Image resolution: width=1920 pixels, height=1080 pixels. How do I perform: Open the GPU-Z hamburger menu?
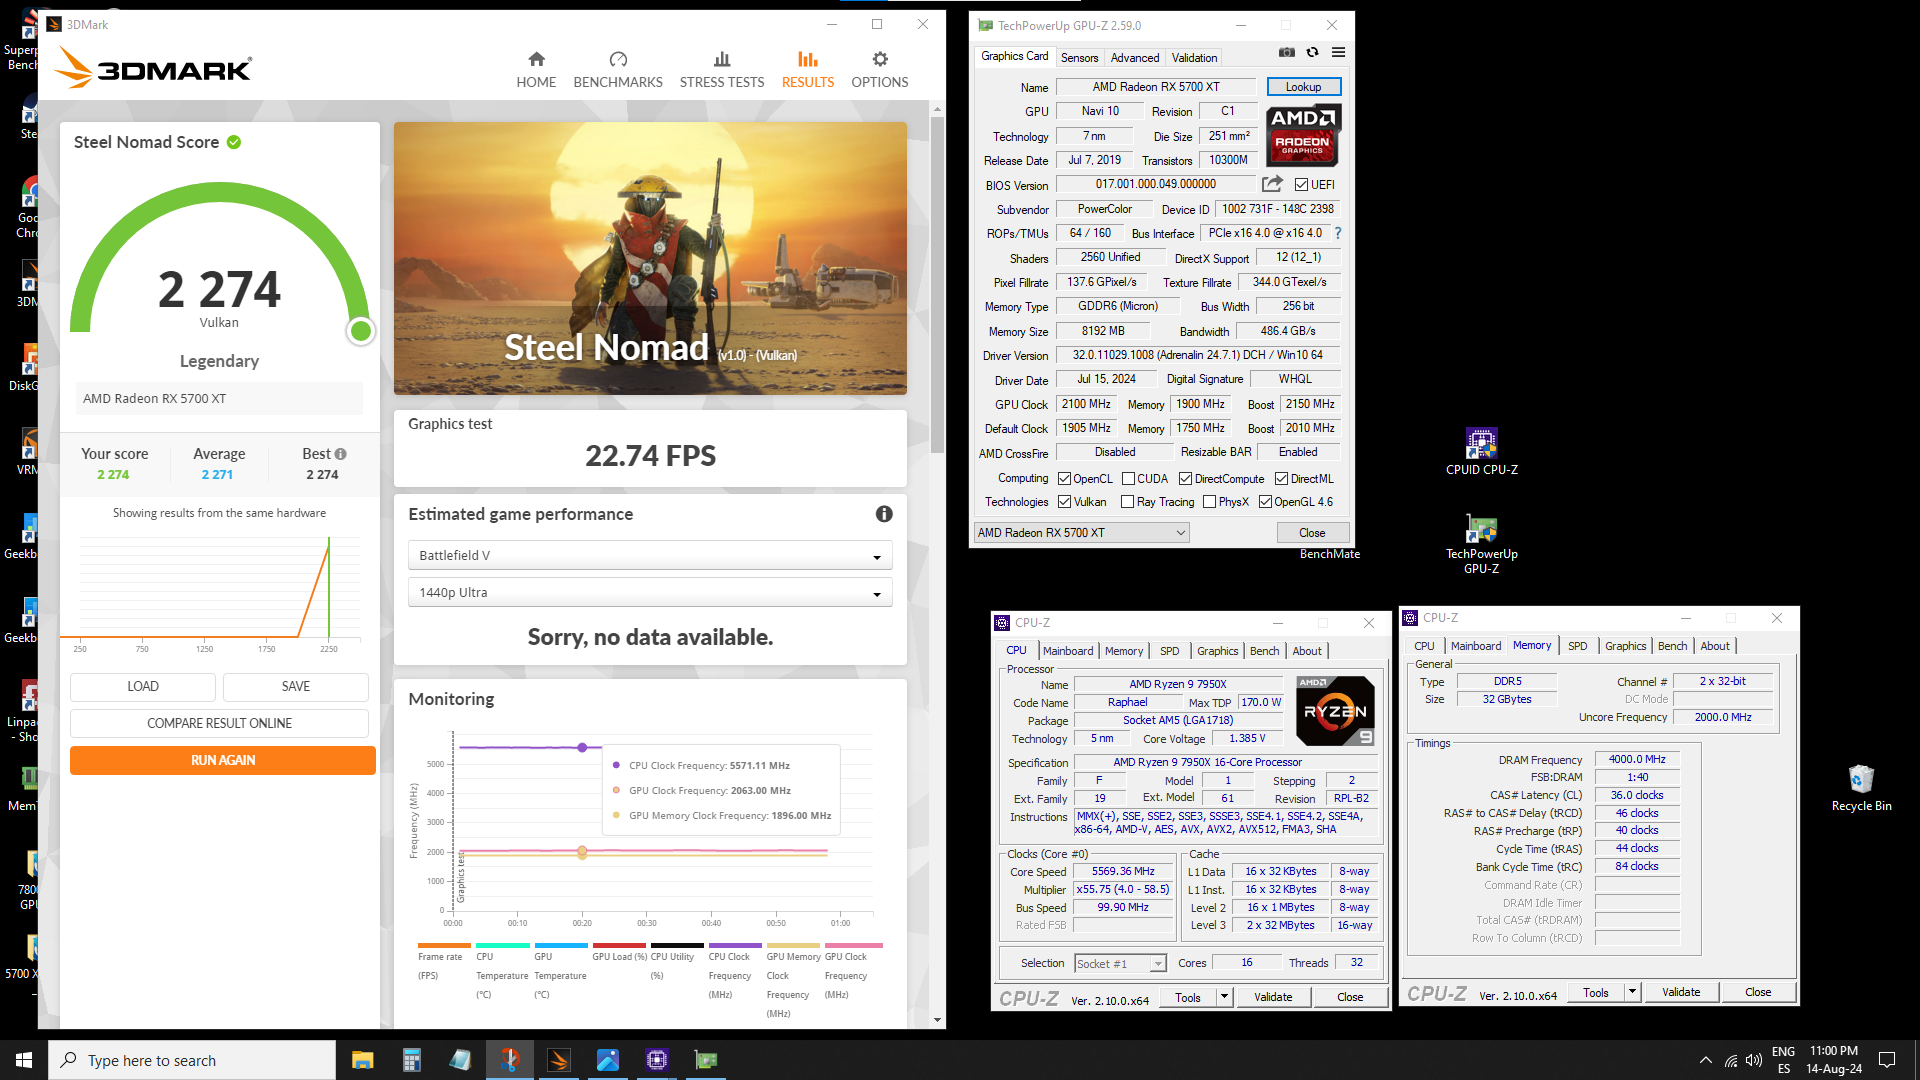coord(1338,53)
